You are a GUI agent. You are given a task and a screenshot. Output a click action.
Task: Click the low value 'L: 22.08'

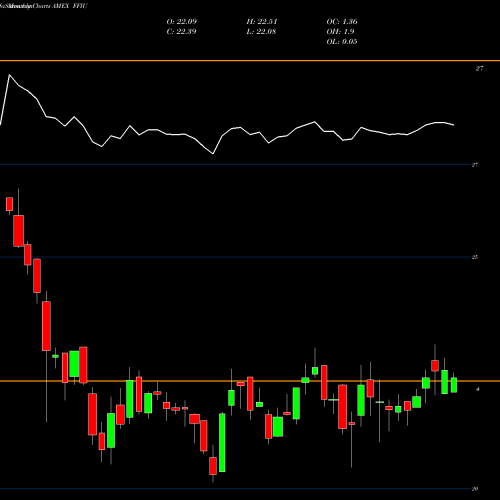[x=261, y=32]
